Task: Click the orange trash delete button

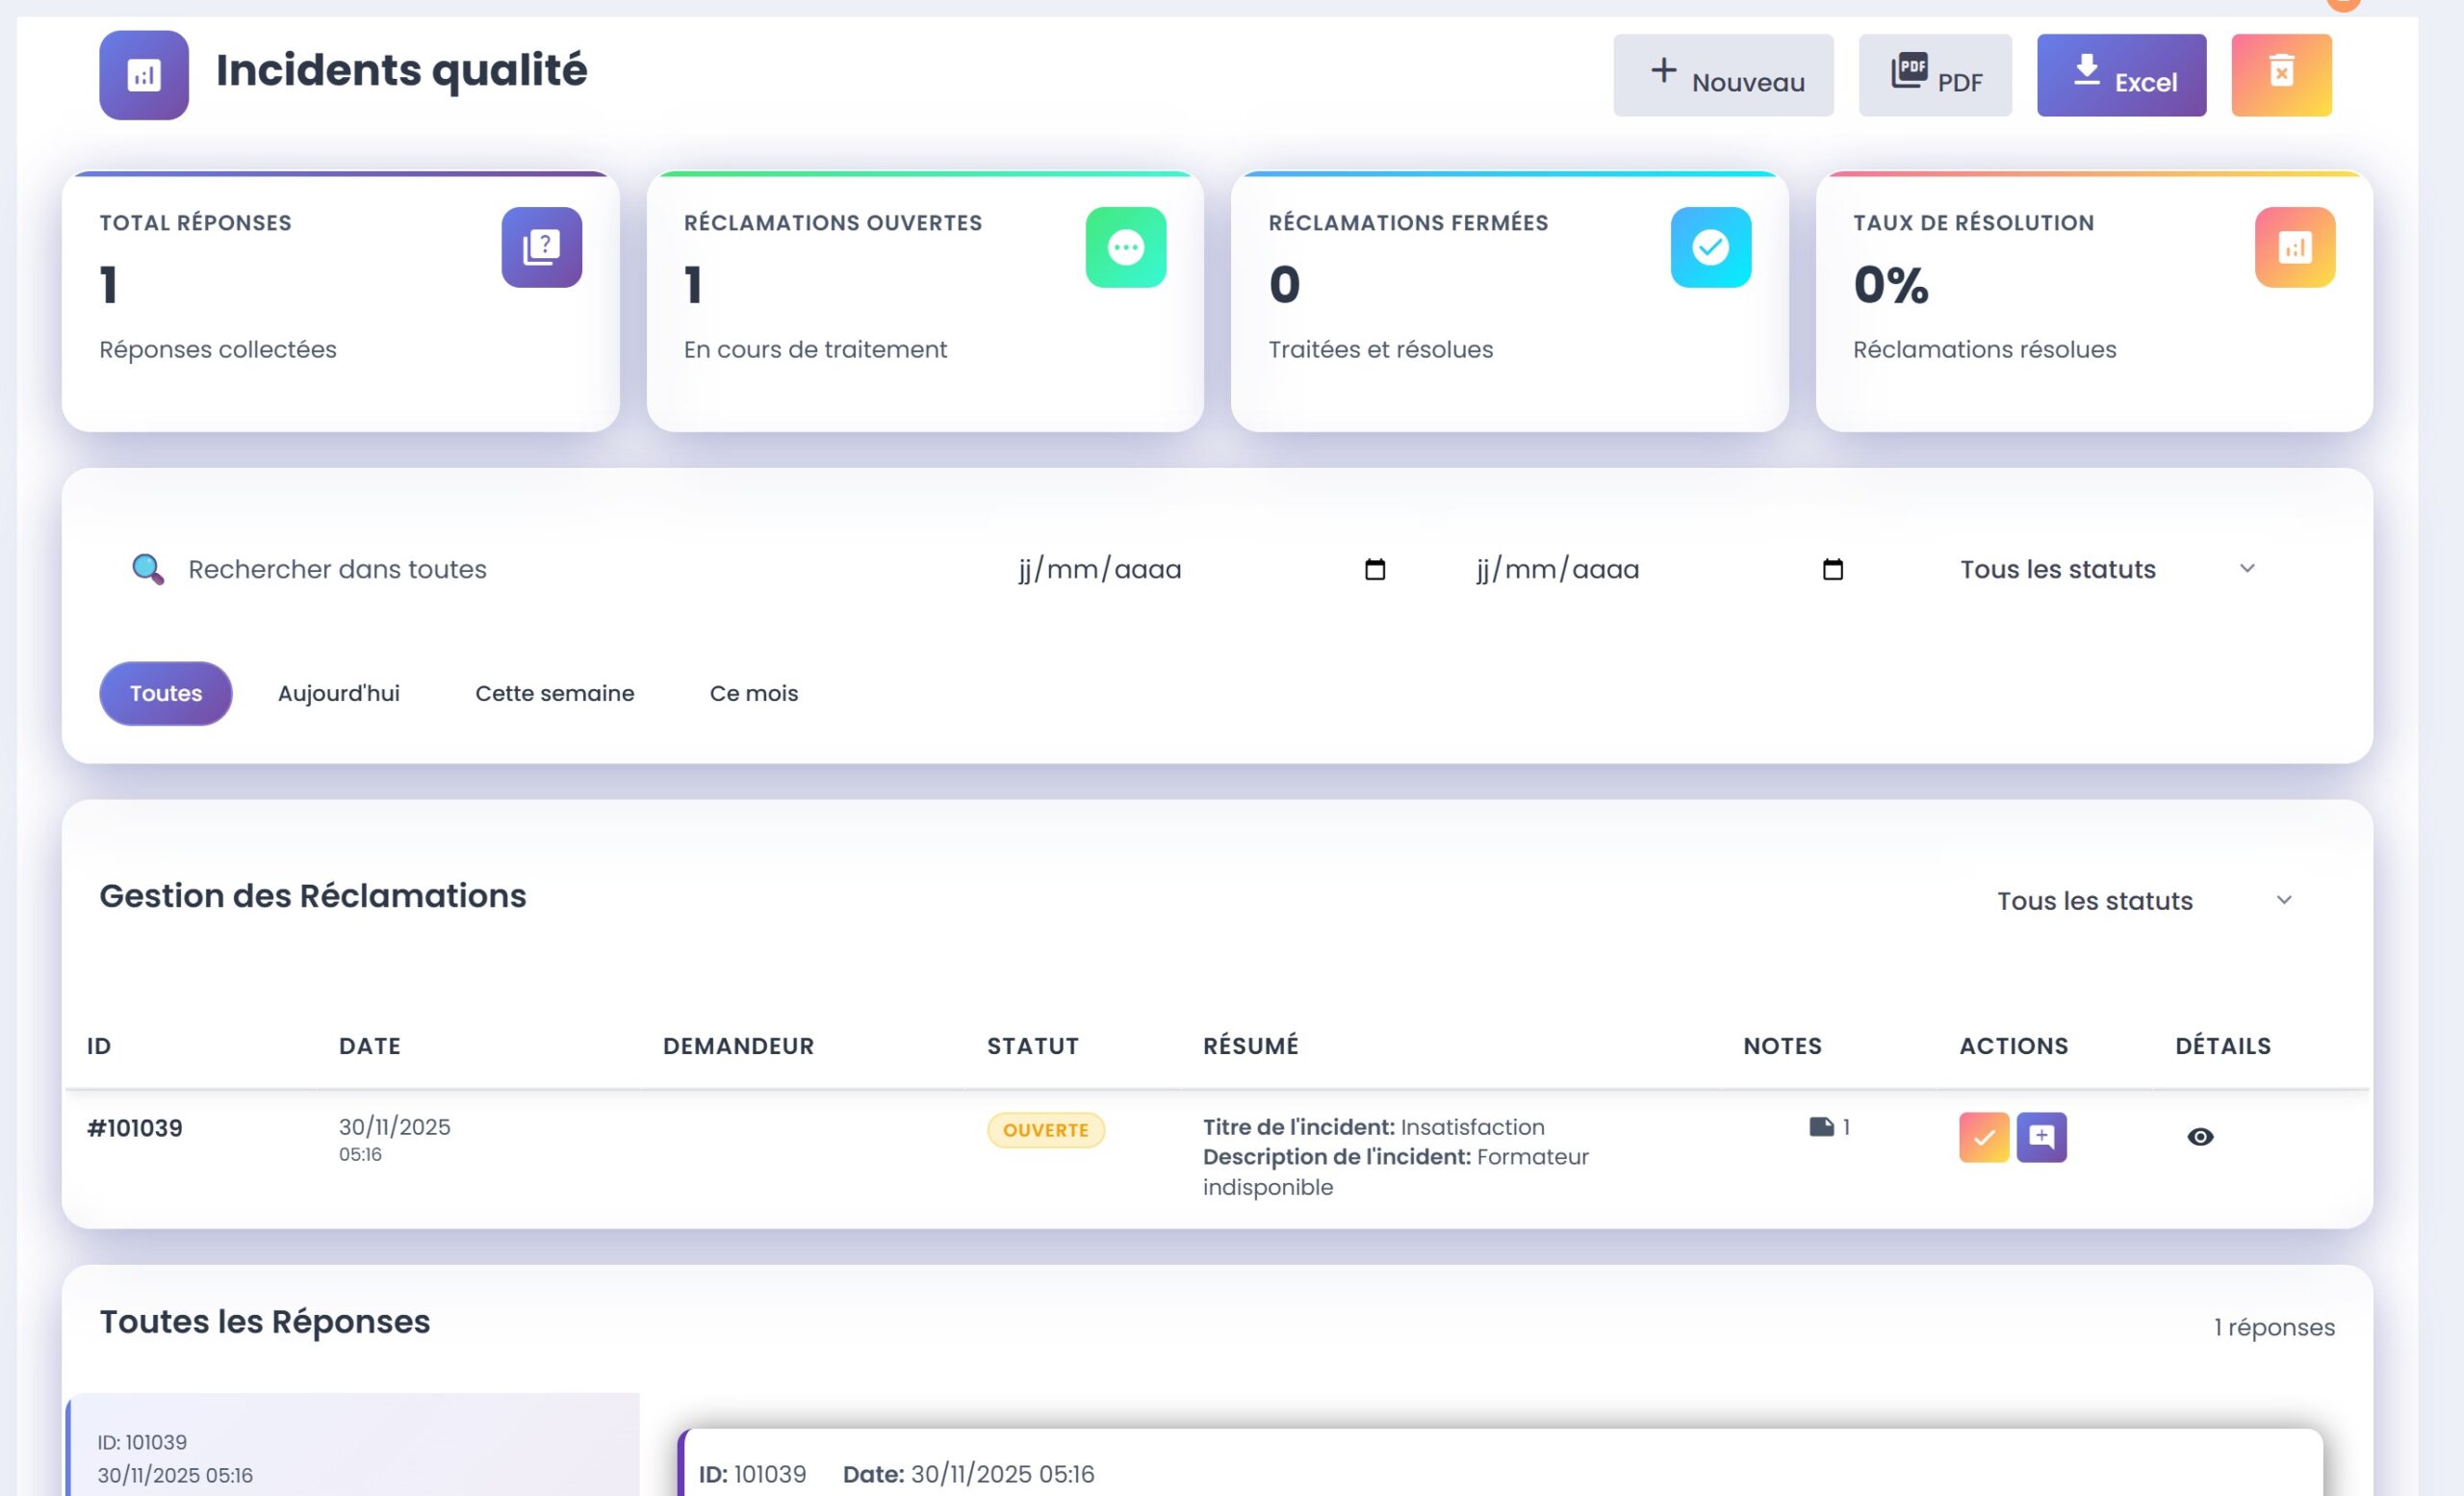Action: [x=2280, y=75]
